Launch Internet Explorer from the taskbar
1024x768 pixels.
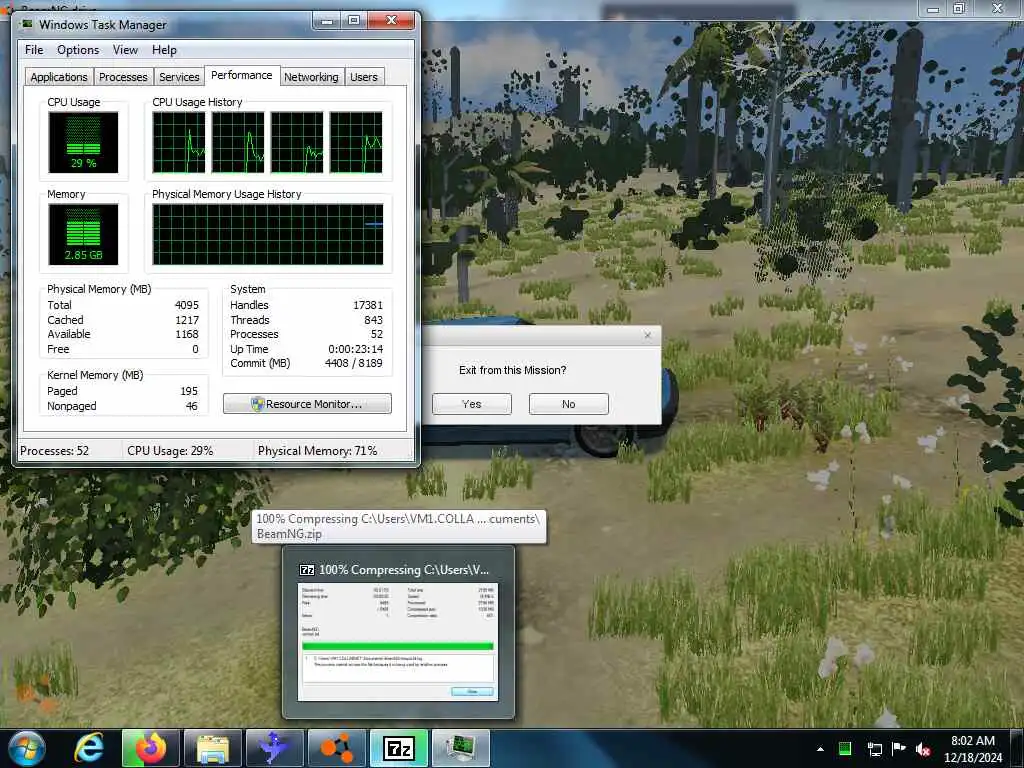pos(89,748)
